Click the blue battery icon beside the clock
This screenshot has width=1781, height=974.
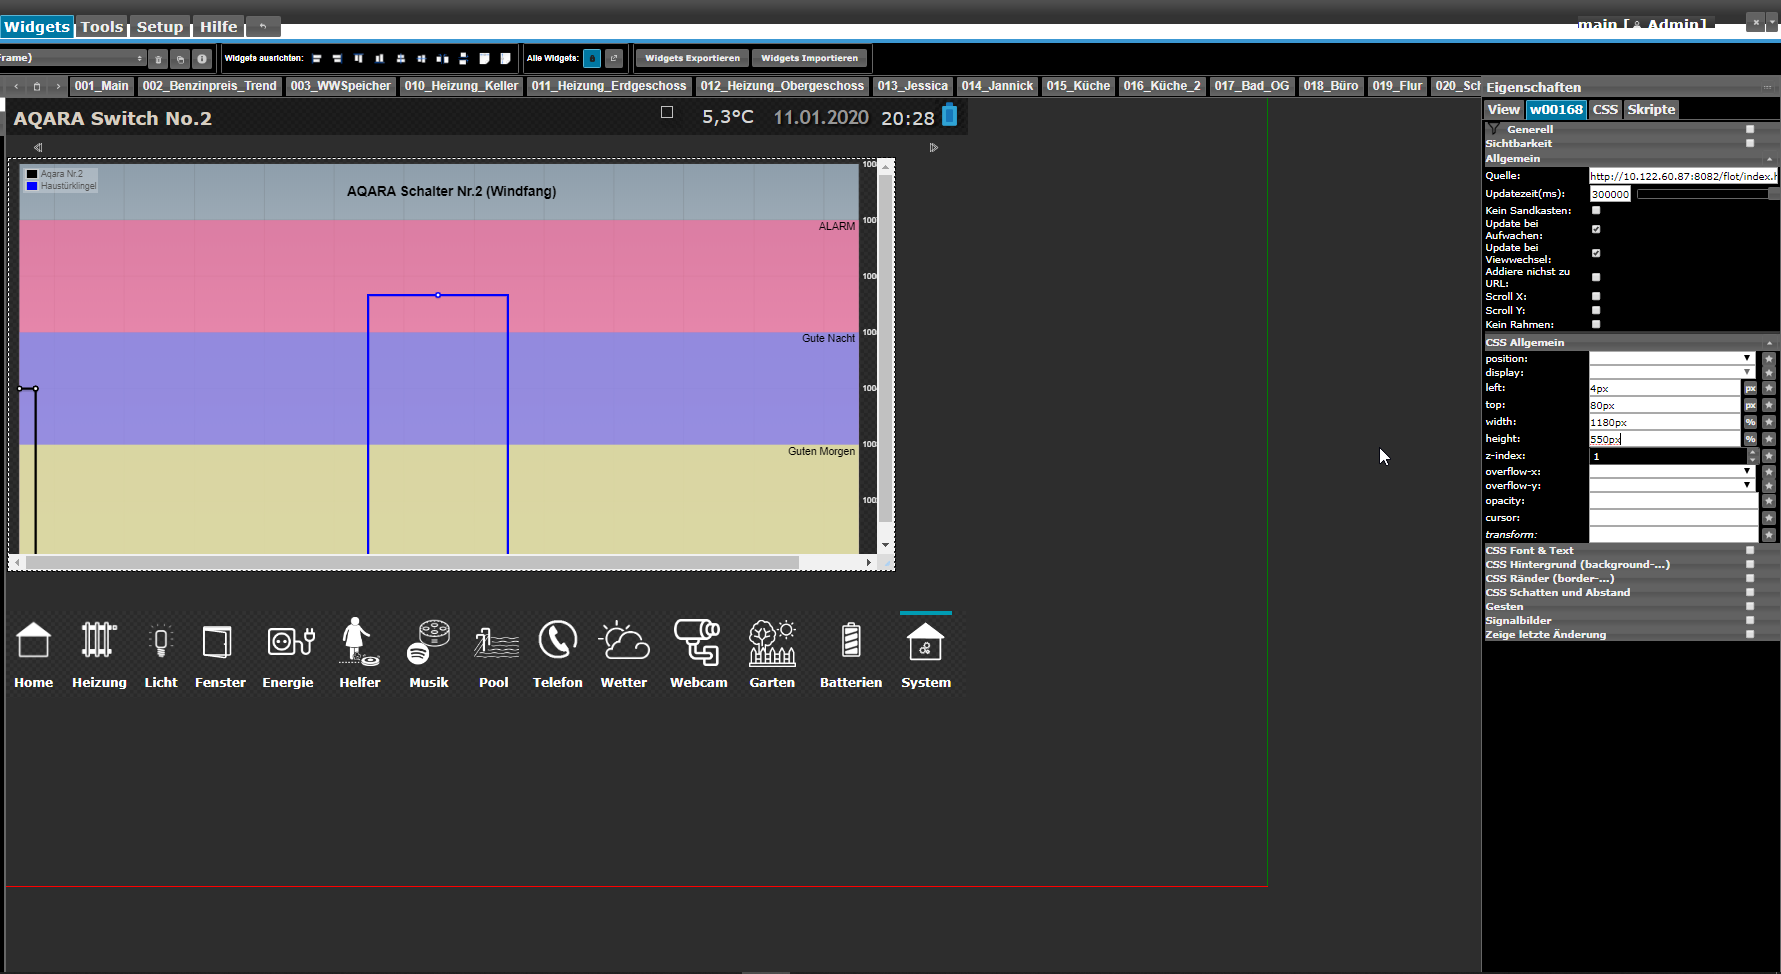[950, 116]
